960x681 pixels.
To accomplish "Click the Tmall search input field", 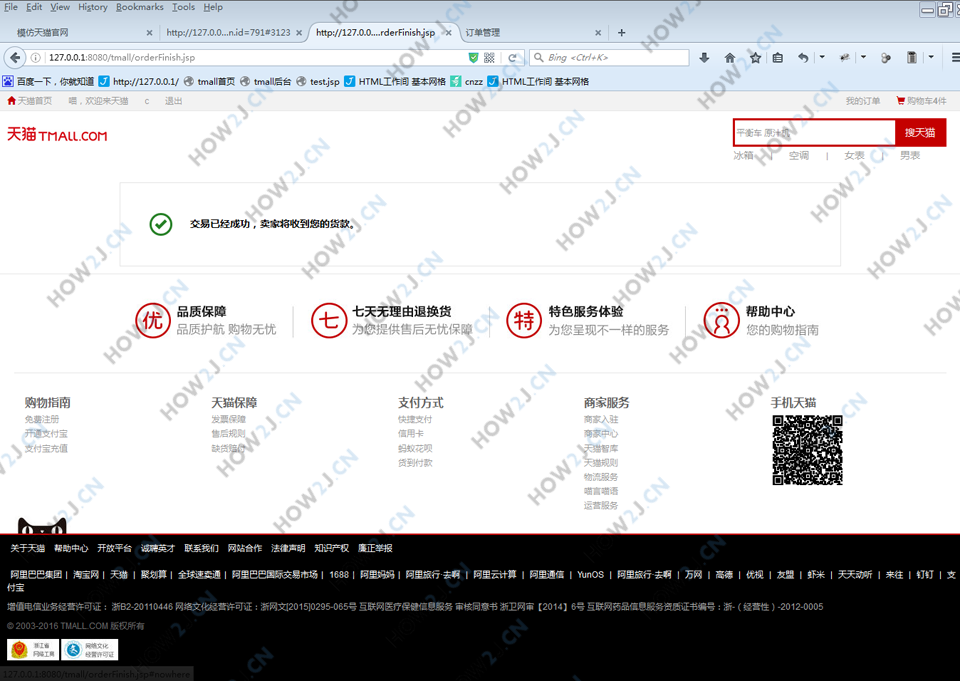I will 813,133.
